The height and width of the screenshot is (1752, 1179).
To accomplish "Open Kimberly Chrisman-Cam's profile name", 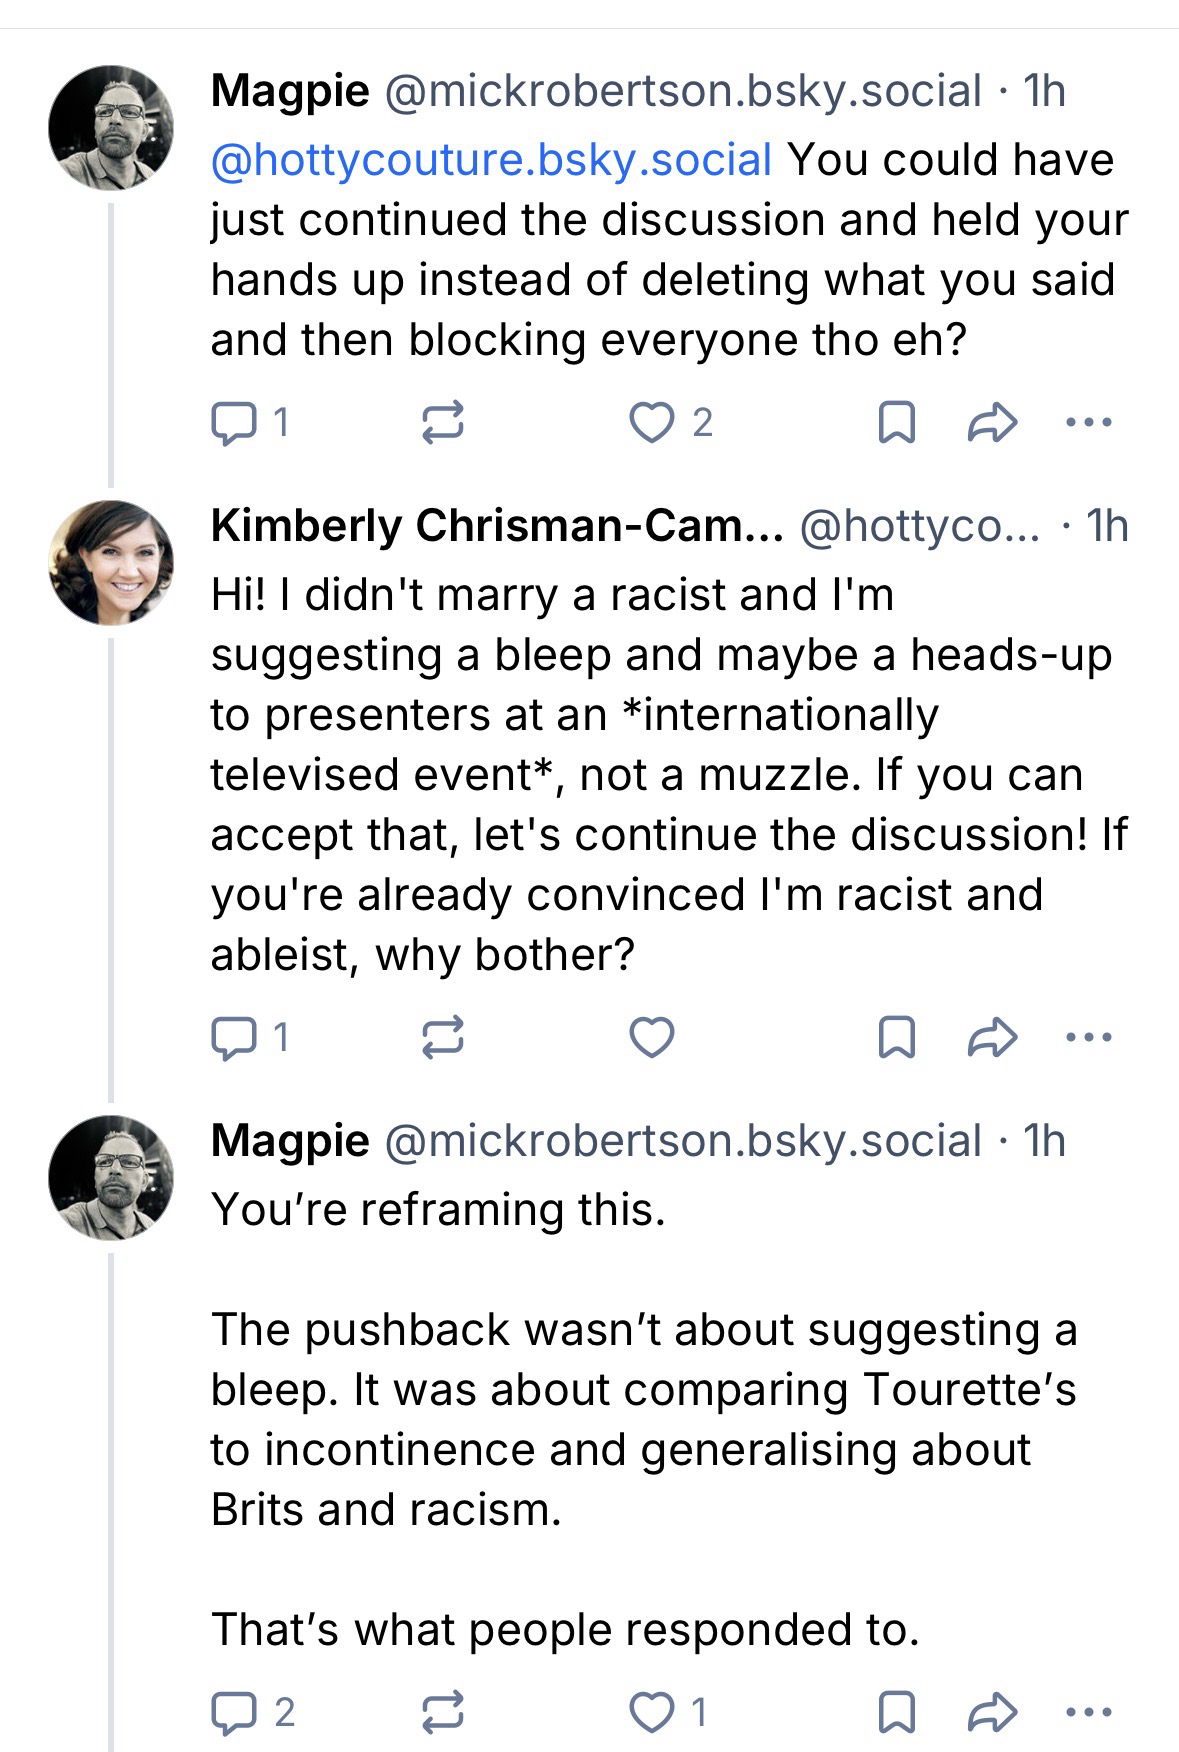I will (496, 526).
